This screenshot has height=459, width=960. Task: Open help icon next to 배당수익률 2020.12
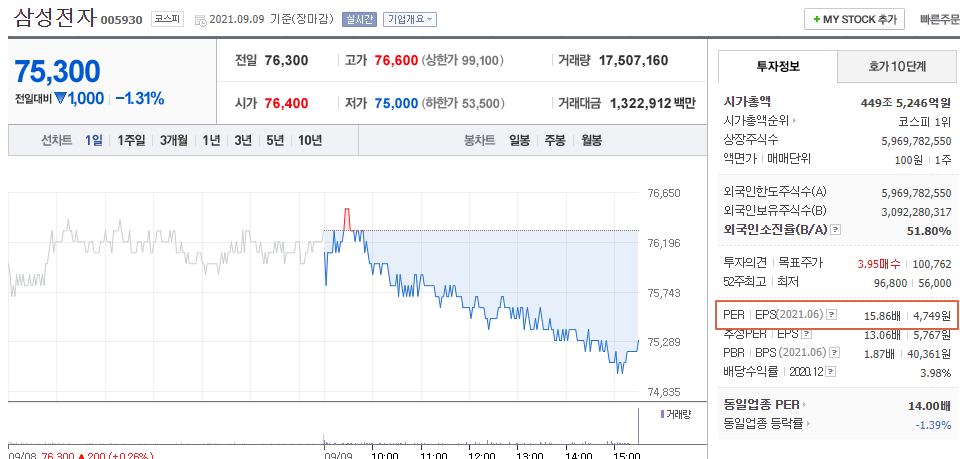click(x=831, y=372)
